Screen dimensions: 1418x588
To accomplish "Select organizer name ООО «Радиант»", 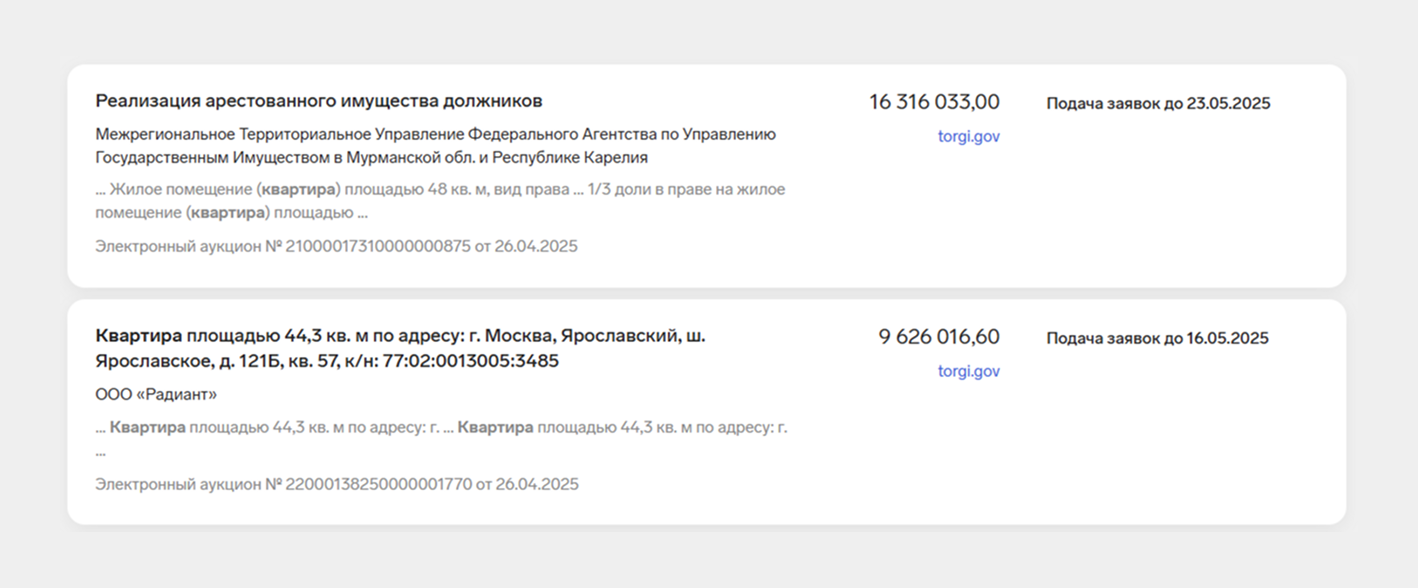I will [156, 394].
